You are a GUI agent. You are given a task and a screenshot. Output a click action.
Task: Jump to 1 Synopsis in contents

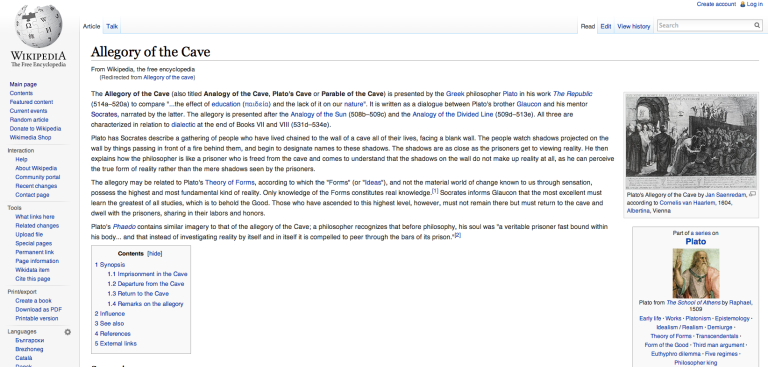[x=110, y=265]
